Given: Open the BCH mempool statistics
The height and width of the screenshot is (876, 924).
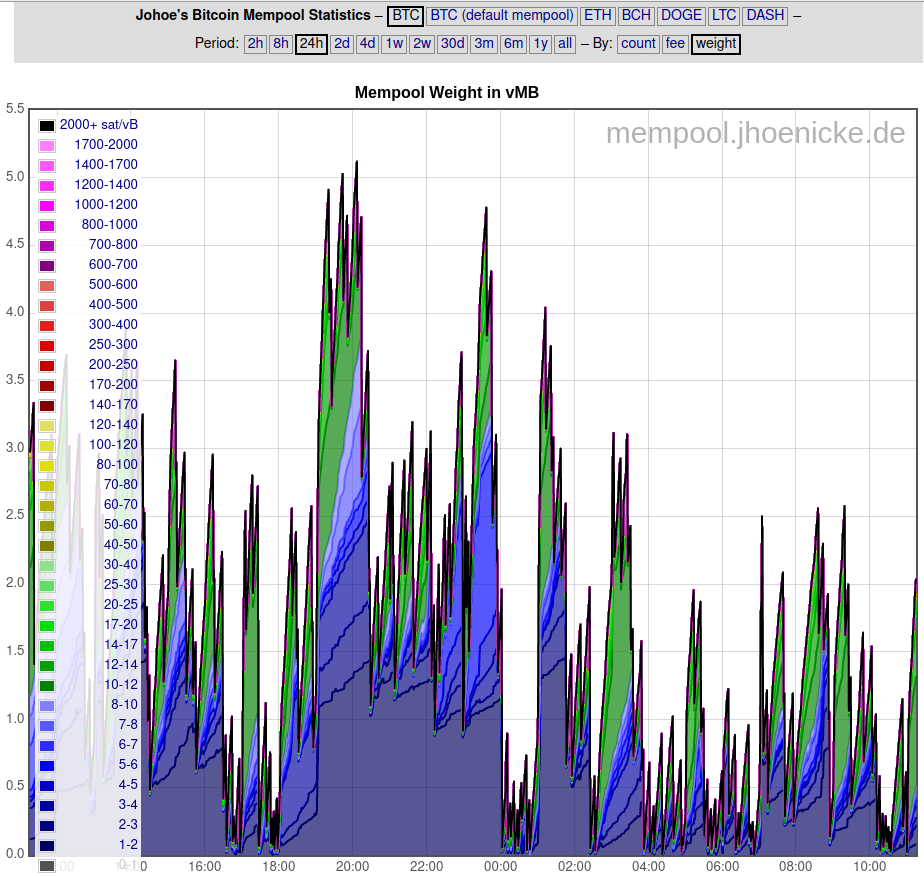Looking at the screenshot, I should (636, 15).
